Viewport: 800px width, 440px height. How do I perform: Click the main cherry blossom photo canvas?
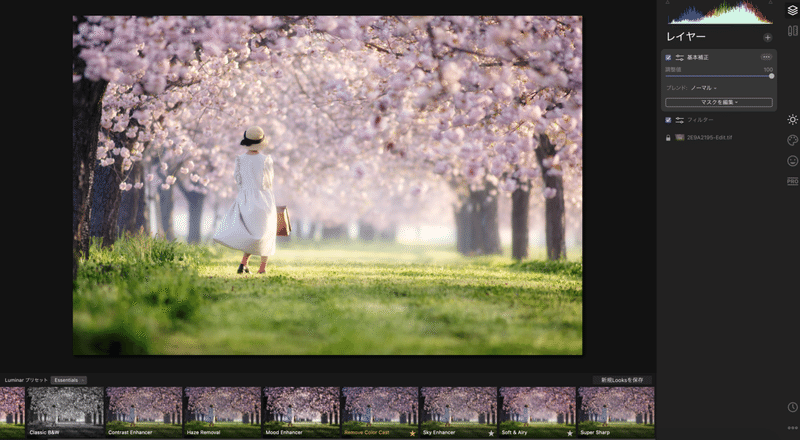pos(327,185)
